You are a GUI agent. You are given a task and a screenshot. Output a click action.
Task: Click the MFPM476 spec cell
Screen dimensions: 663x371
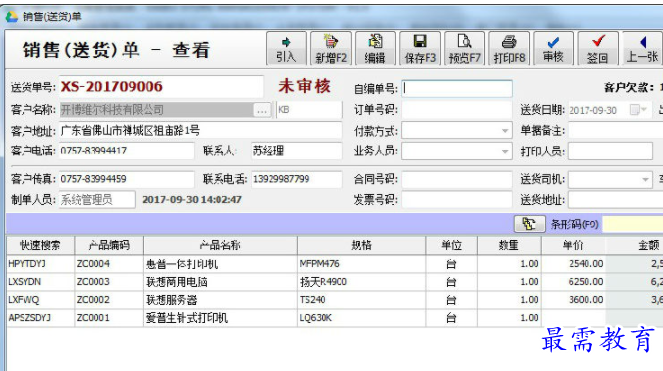[362, 264]
